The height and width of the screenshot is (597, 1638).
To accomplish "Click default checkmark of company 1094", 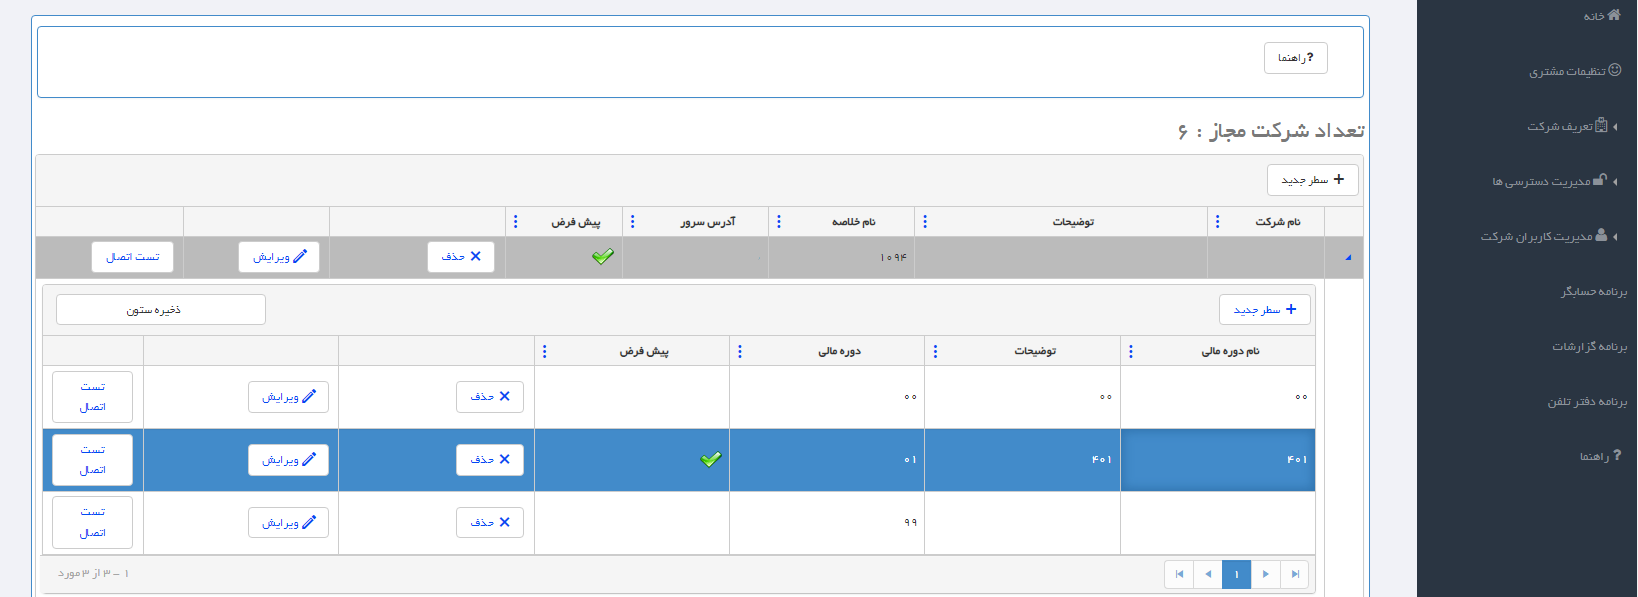I will (603, 257).
